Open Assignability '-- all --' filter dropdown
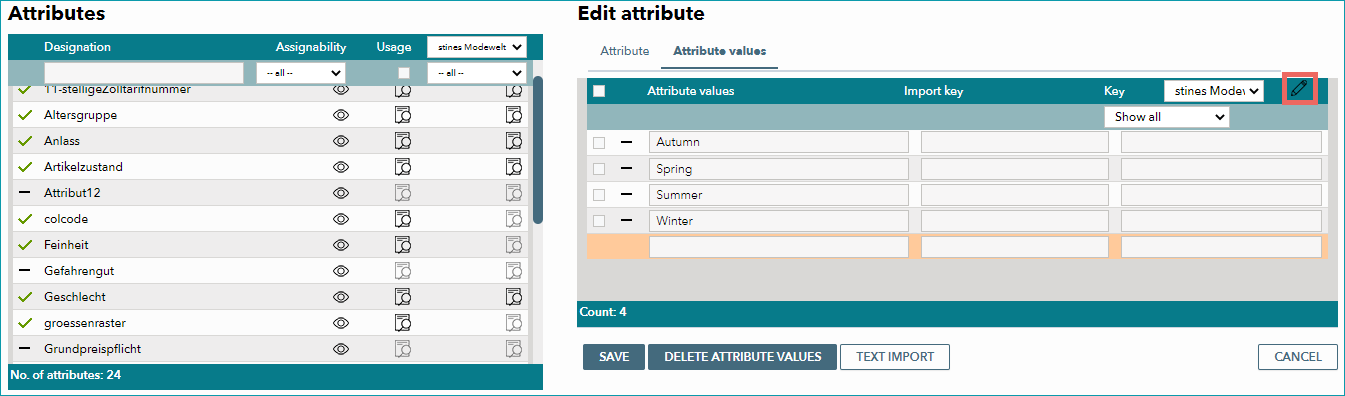The image size is (1345, 396). (301, 73)
